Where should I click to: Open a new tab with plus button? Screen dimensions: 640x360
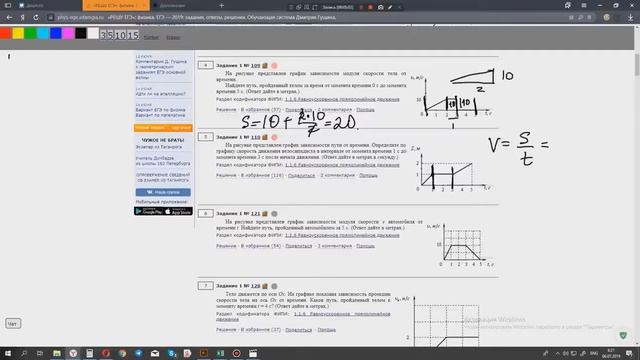coord(221,6)
